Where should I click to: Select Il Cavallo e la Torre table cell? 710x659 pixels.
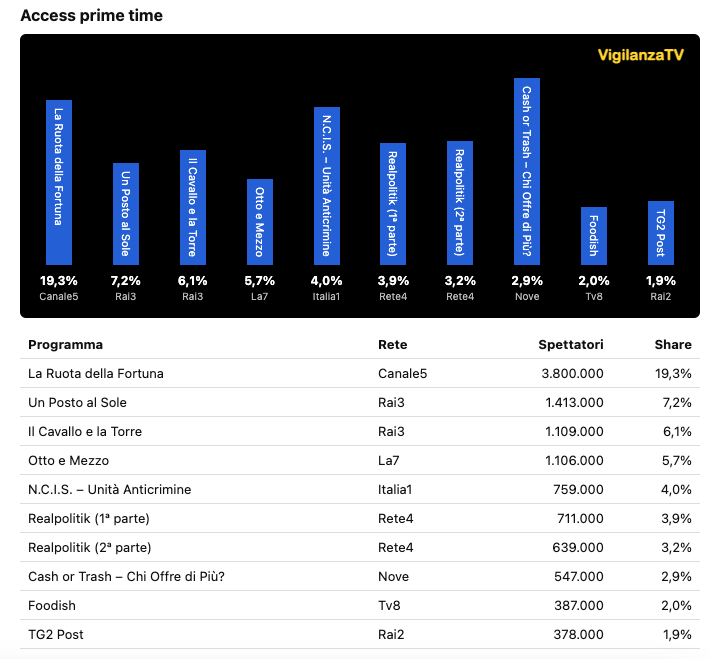coord(85,432)
